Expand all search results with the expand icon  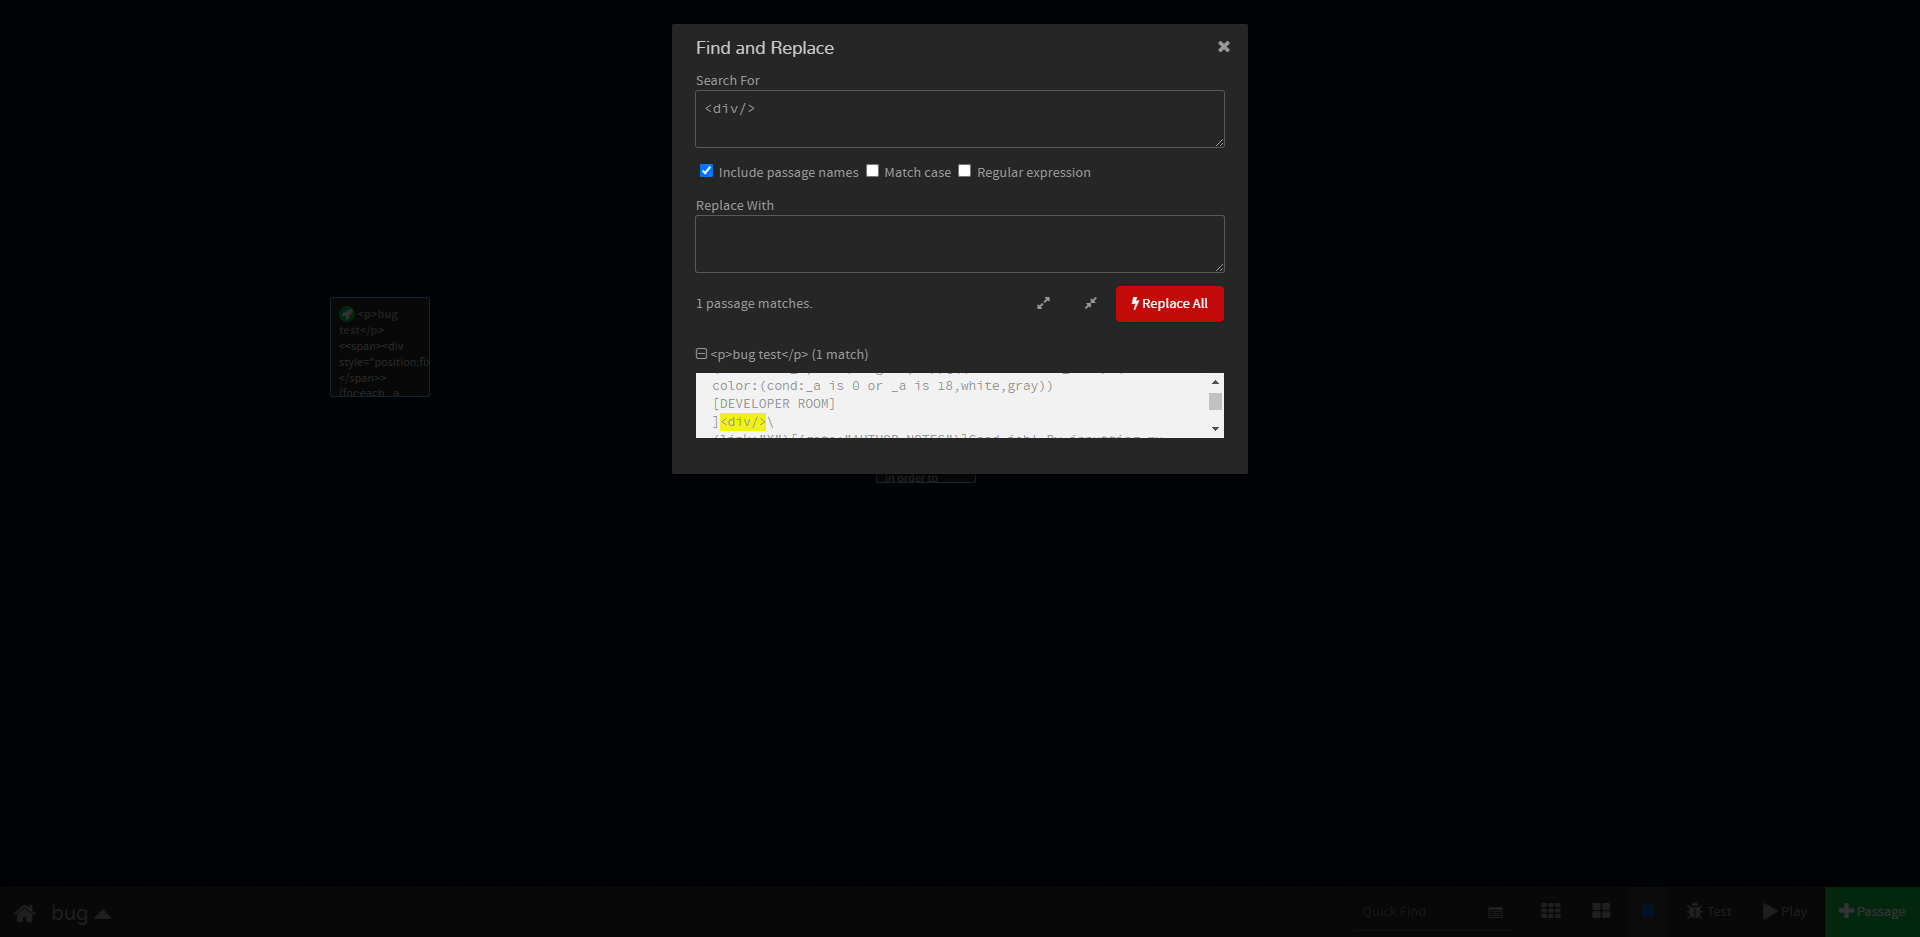tap(1043, 303)
